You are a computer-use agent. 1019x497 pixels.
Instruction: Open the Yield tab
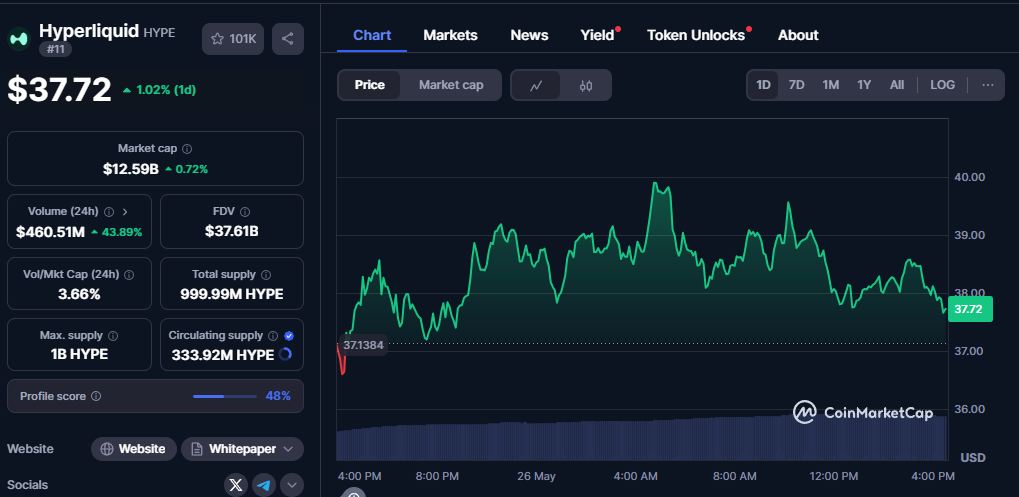597,35
